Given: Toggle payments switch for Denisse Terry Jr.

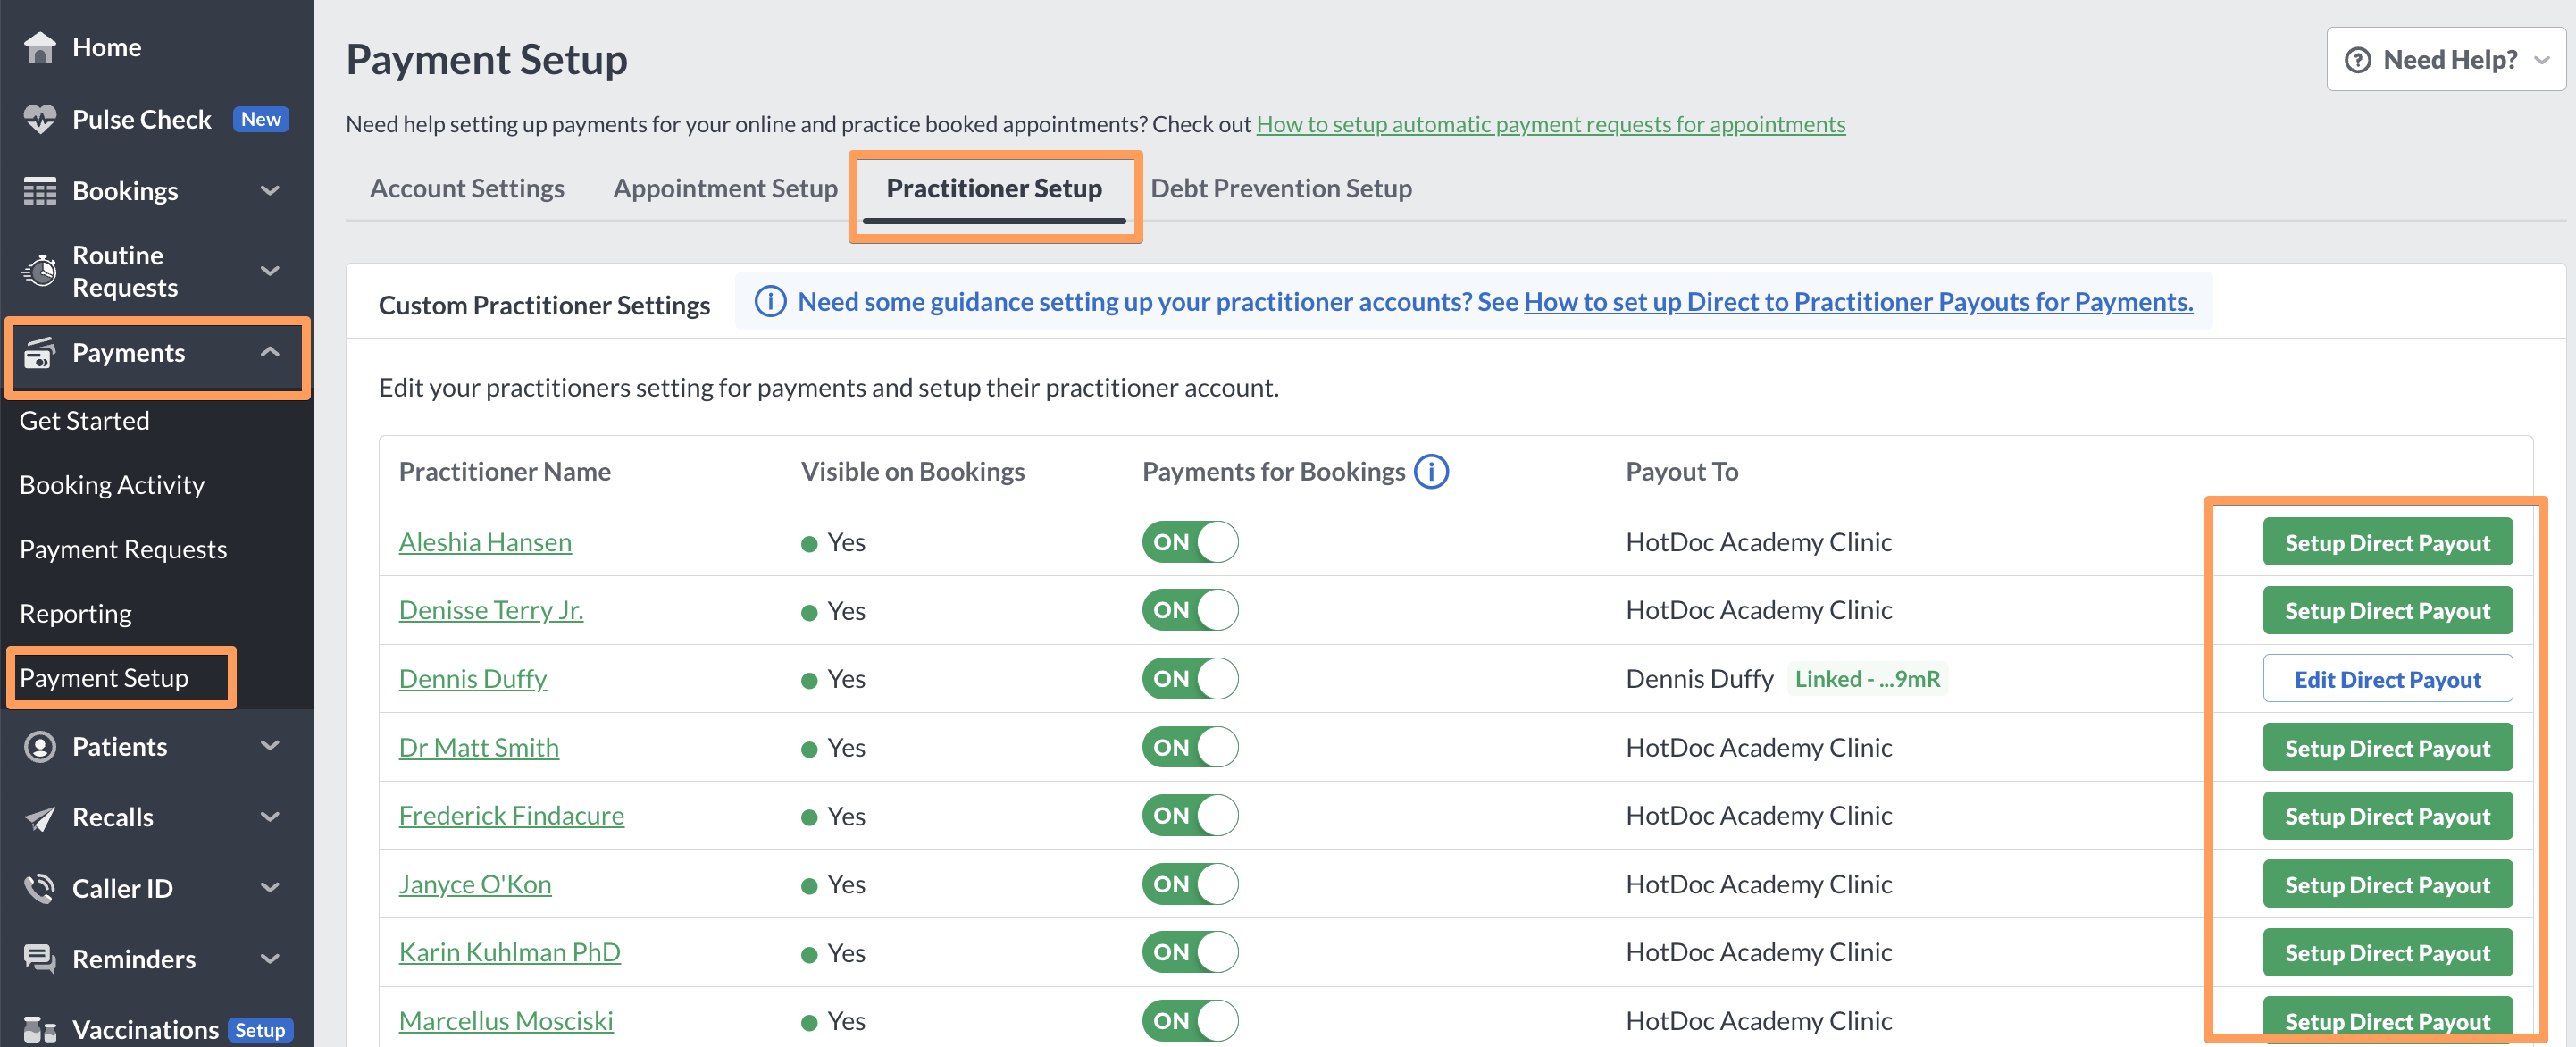Looking at the screenshot, I should click(x=1190, y=610).
